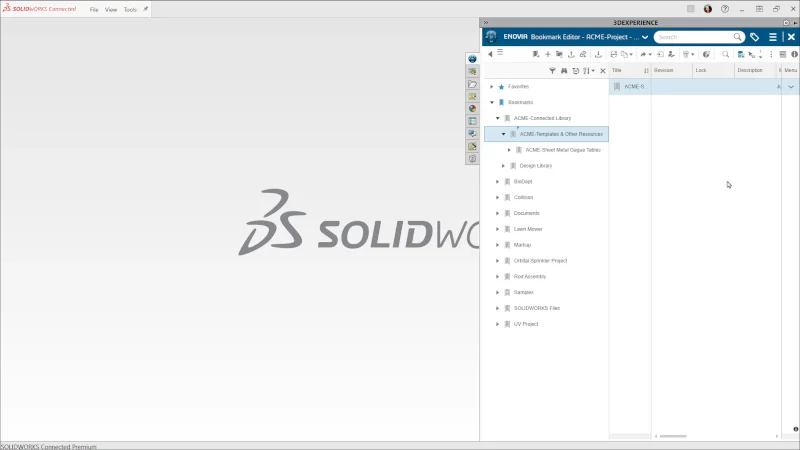Toggle the information panel icon
The image size is (800, 450).
coord(794,54)
